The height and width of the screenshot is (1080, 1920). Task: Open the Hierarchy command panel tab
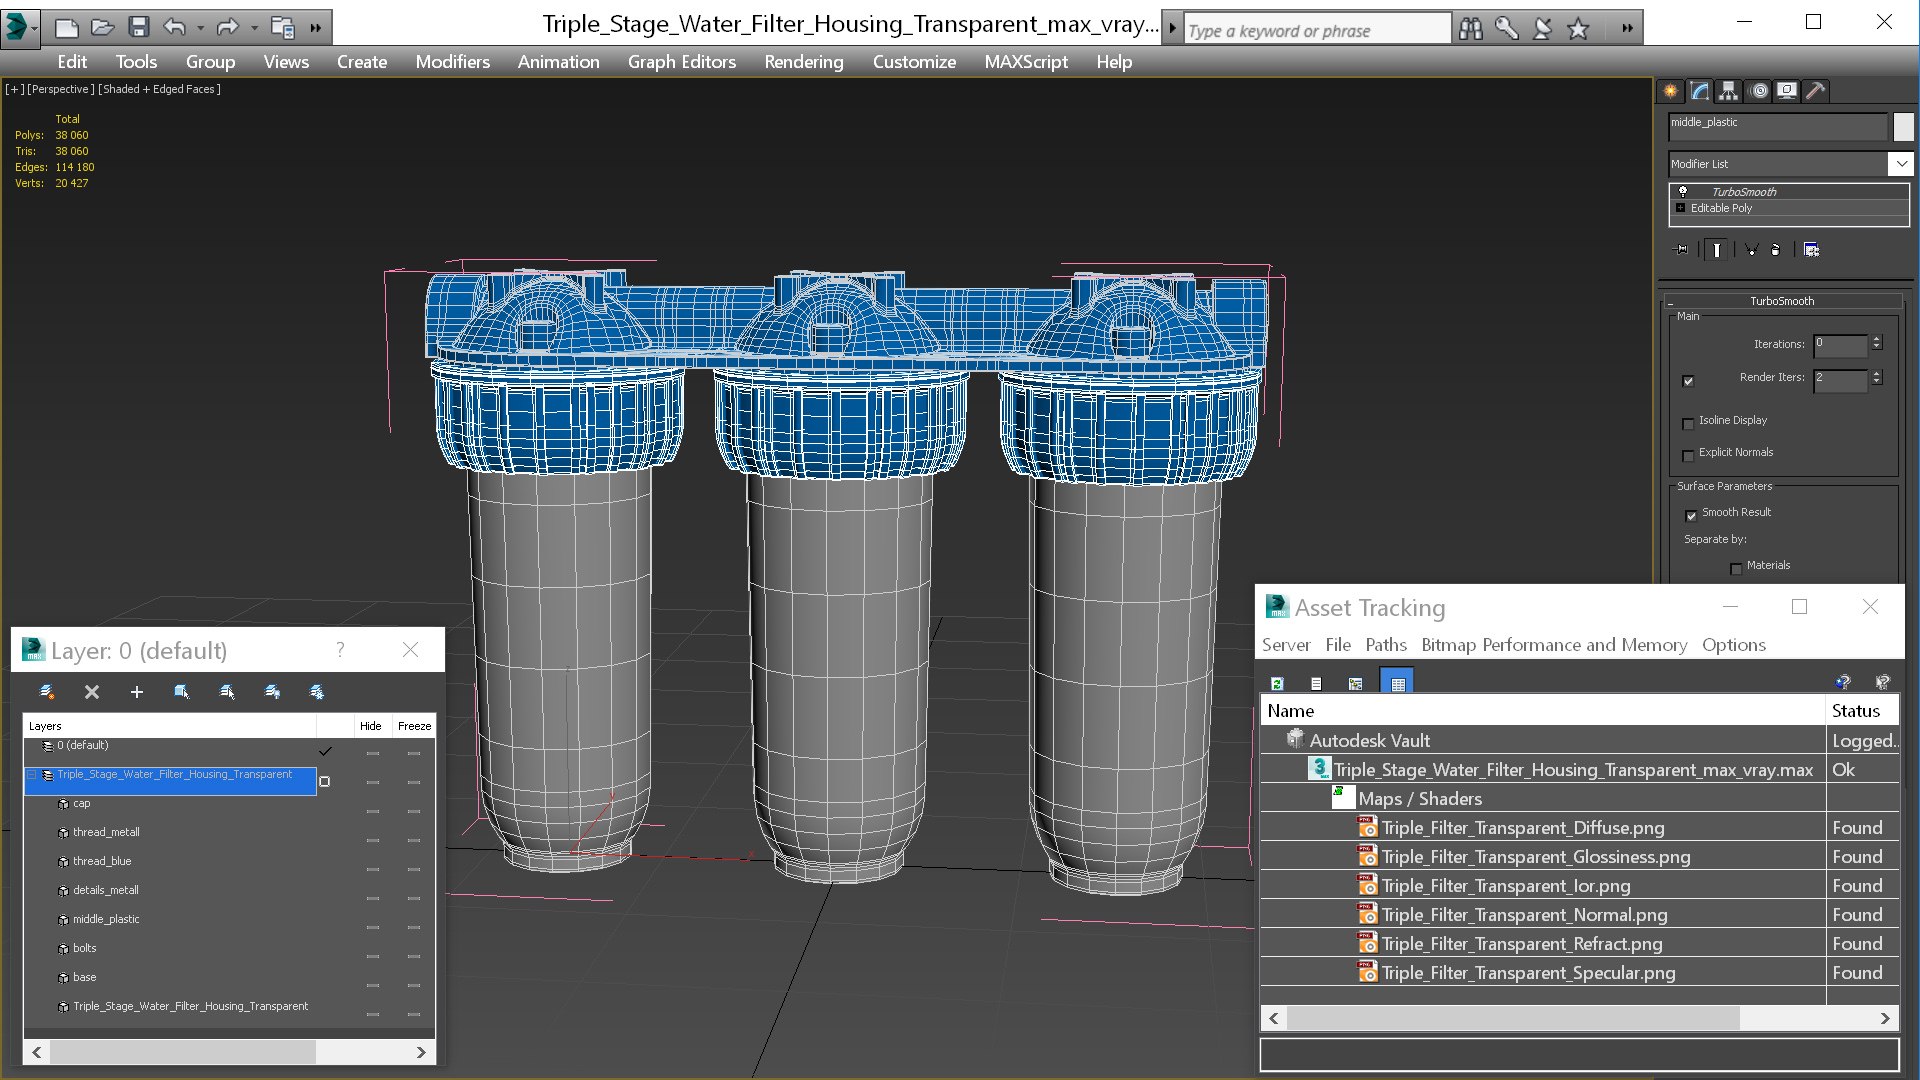click(1728, 91)
